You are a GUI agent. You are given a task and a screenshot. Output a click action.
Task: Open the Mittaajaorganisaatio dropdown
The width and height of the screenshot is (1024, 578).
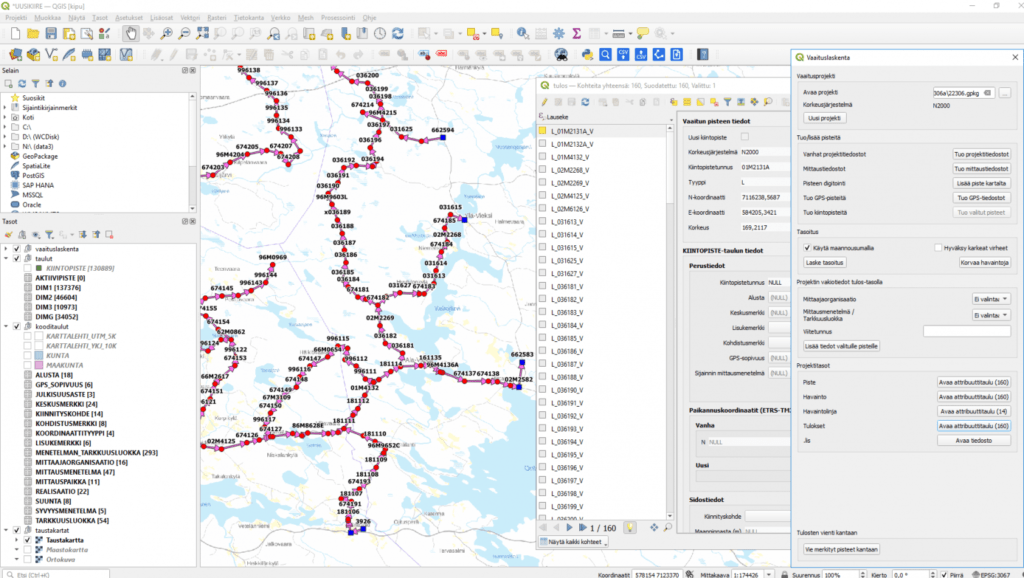pos(990,298)
